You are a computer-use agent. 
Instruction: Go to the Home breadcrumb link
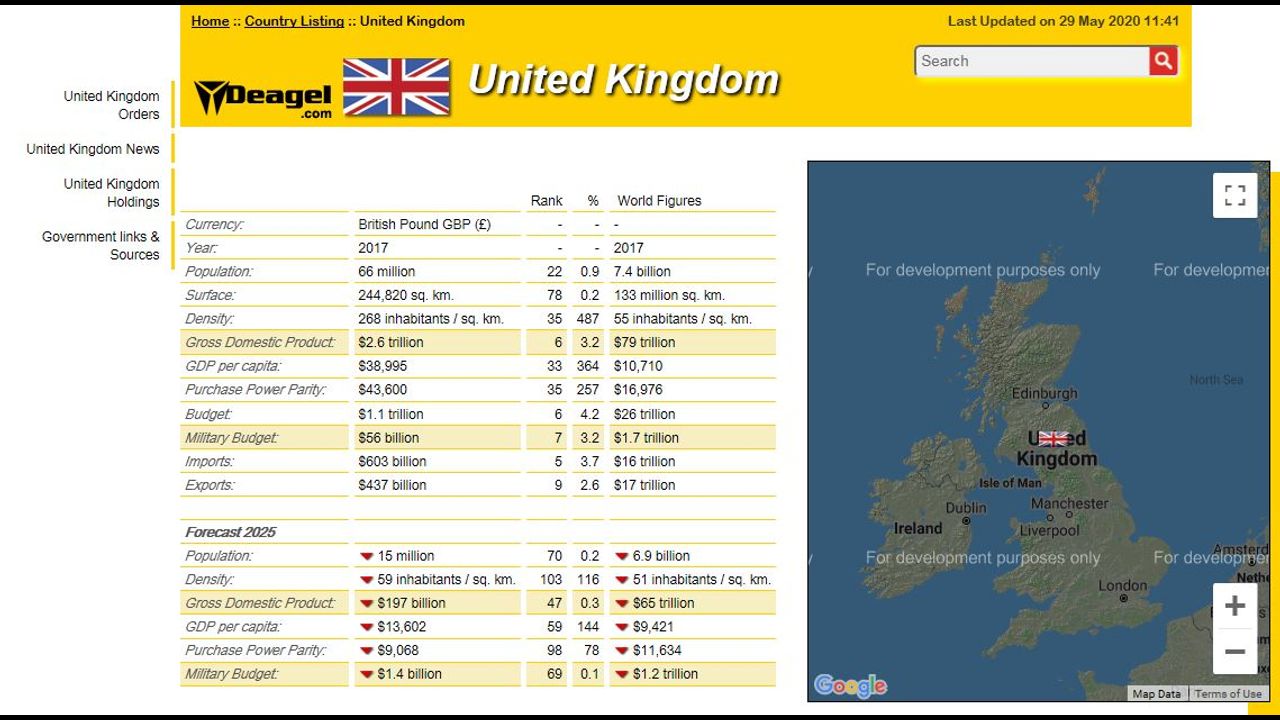[x=210, y=21]
